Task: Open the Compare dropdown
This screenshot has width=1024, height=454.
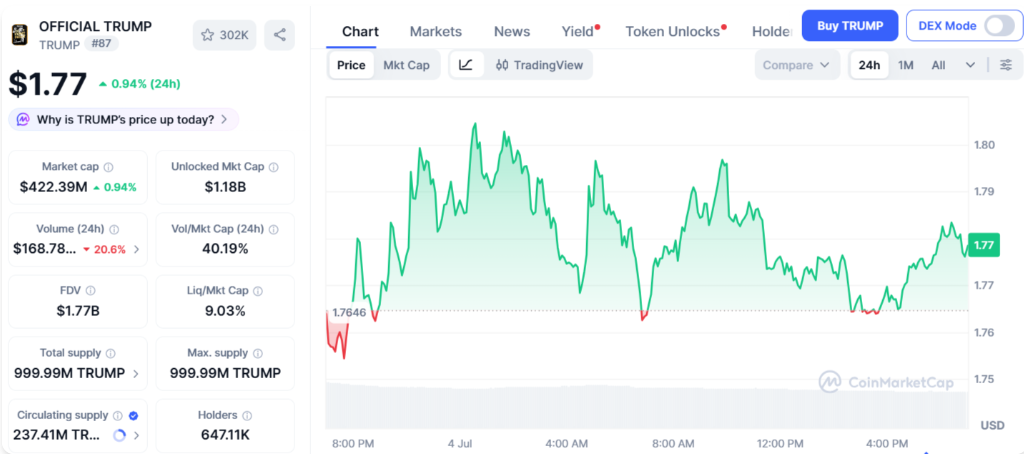Action: tap(797, 65)
